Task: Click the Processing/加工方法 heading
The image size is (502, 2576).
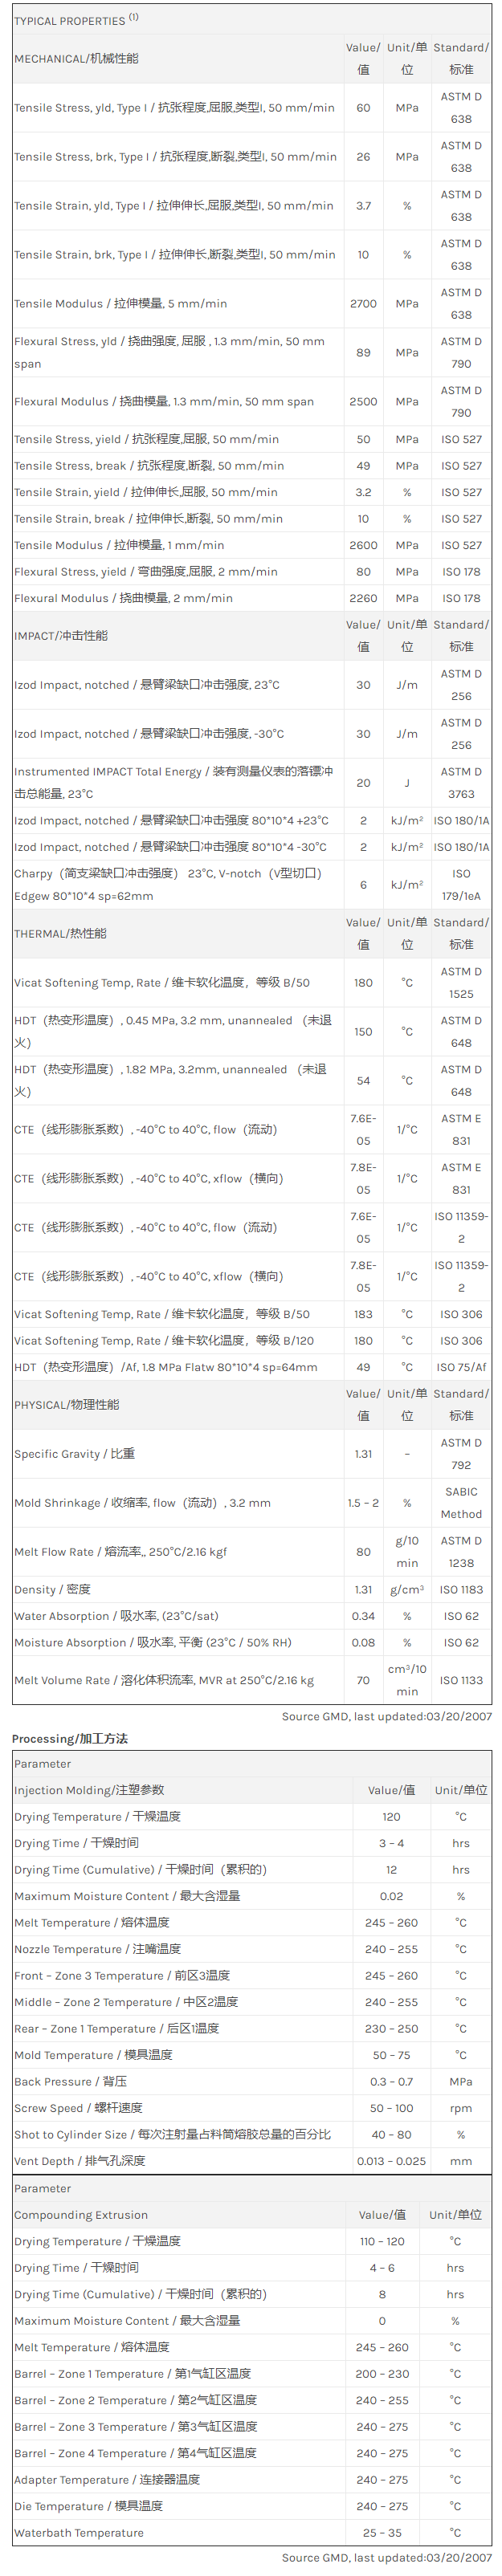Action: 70,1739
